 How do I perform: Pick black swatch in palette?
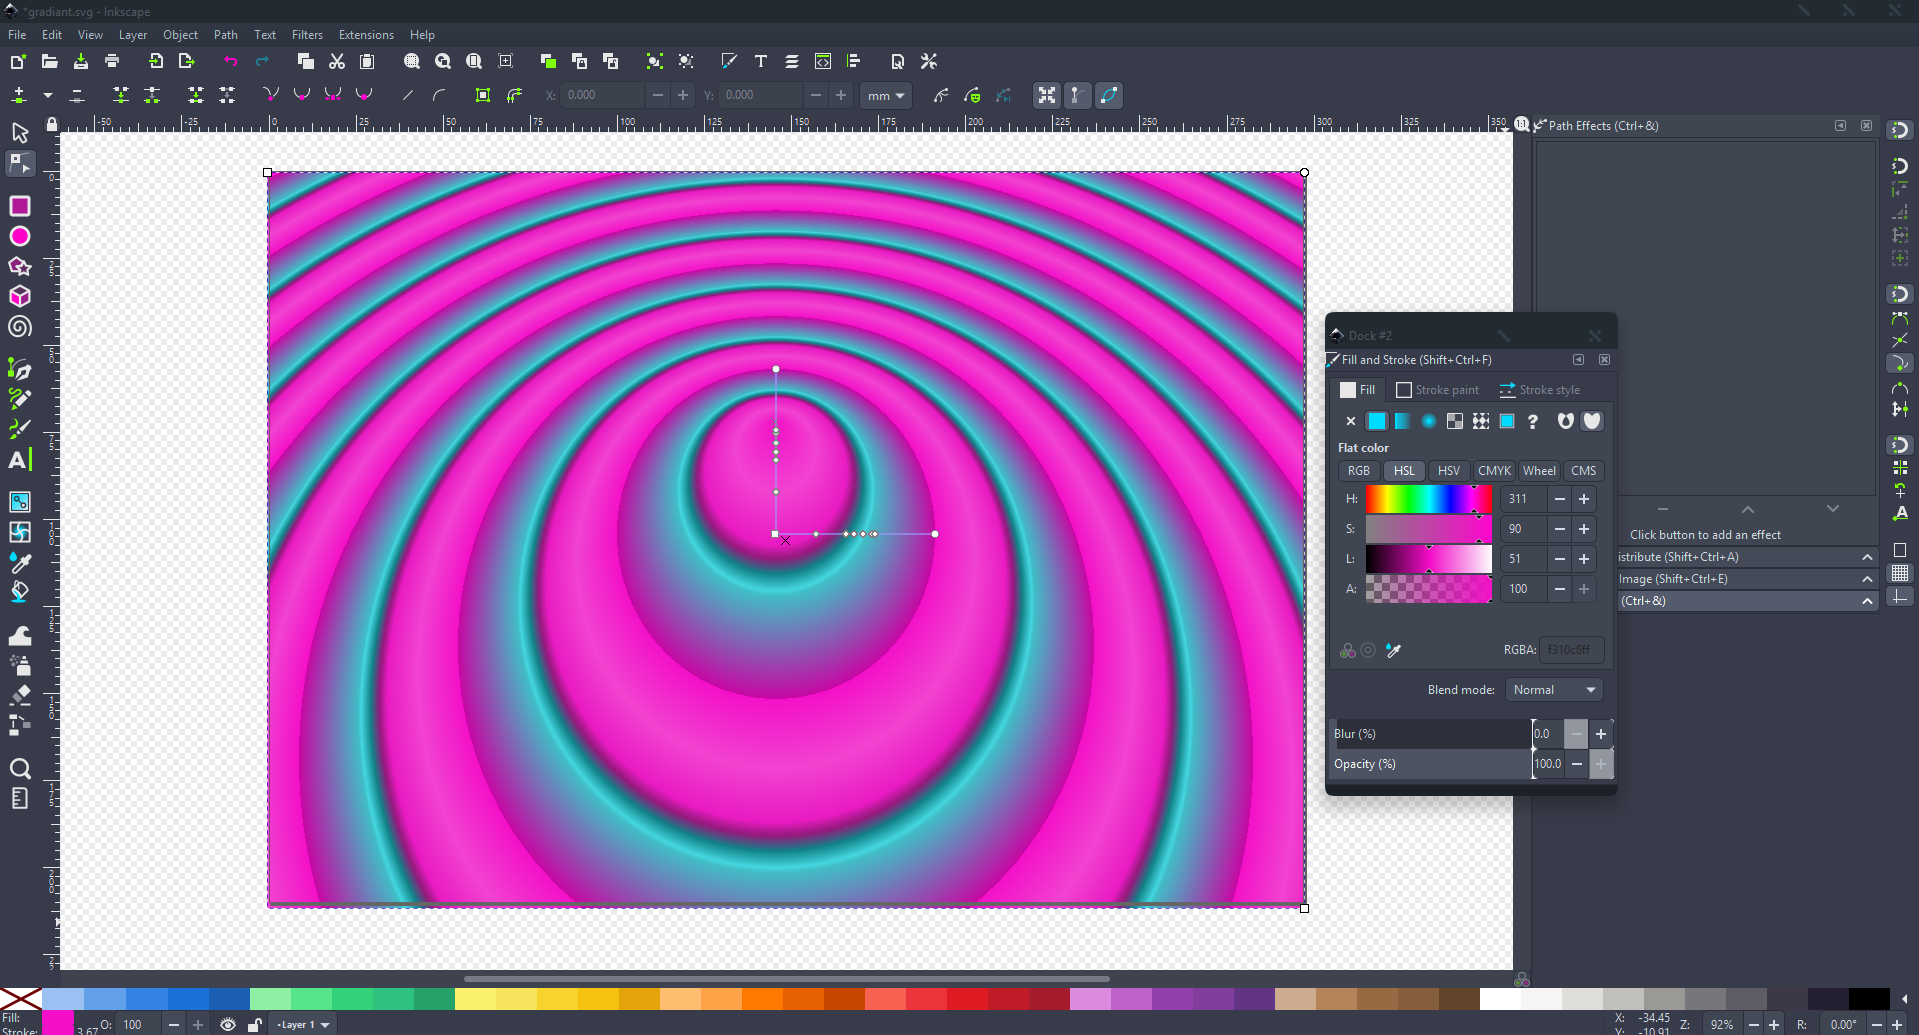[x=1868, y=999]
